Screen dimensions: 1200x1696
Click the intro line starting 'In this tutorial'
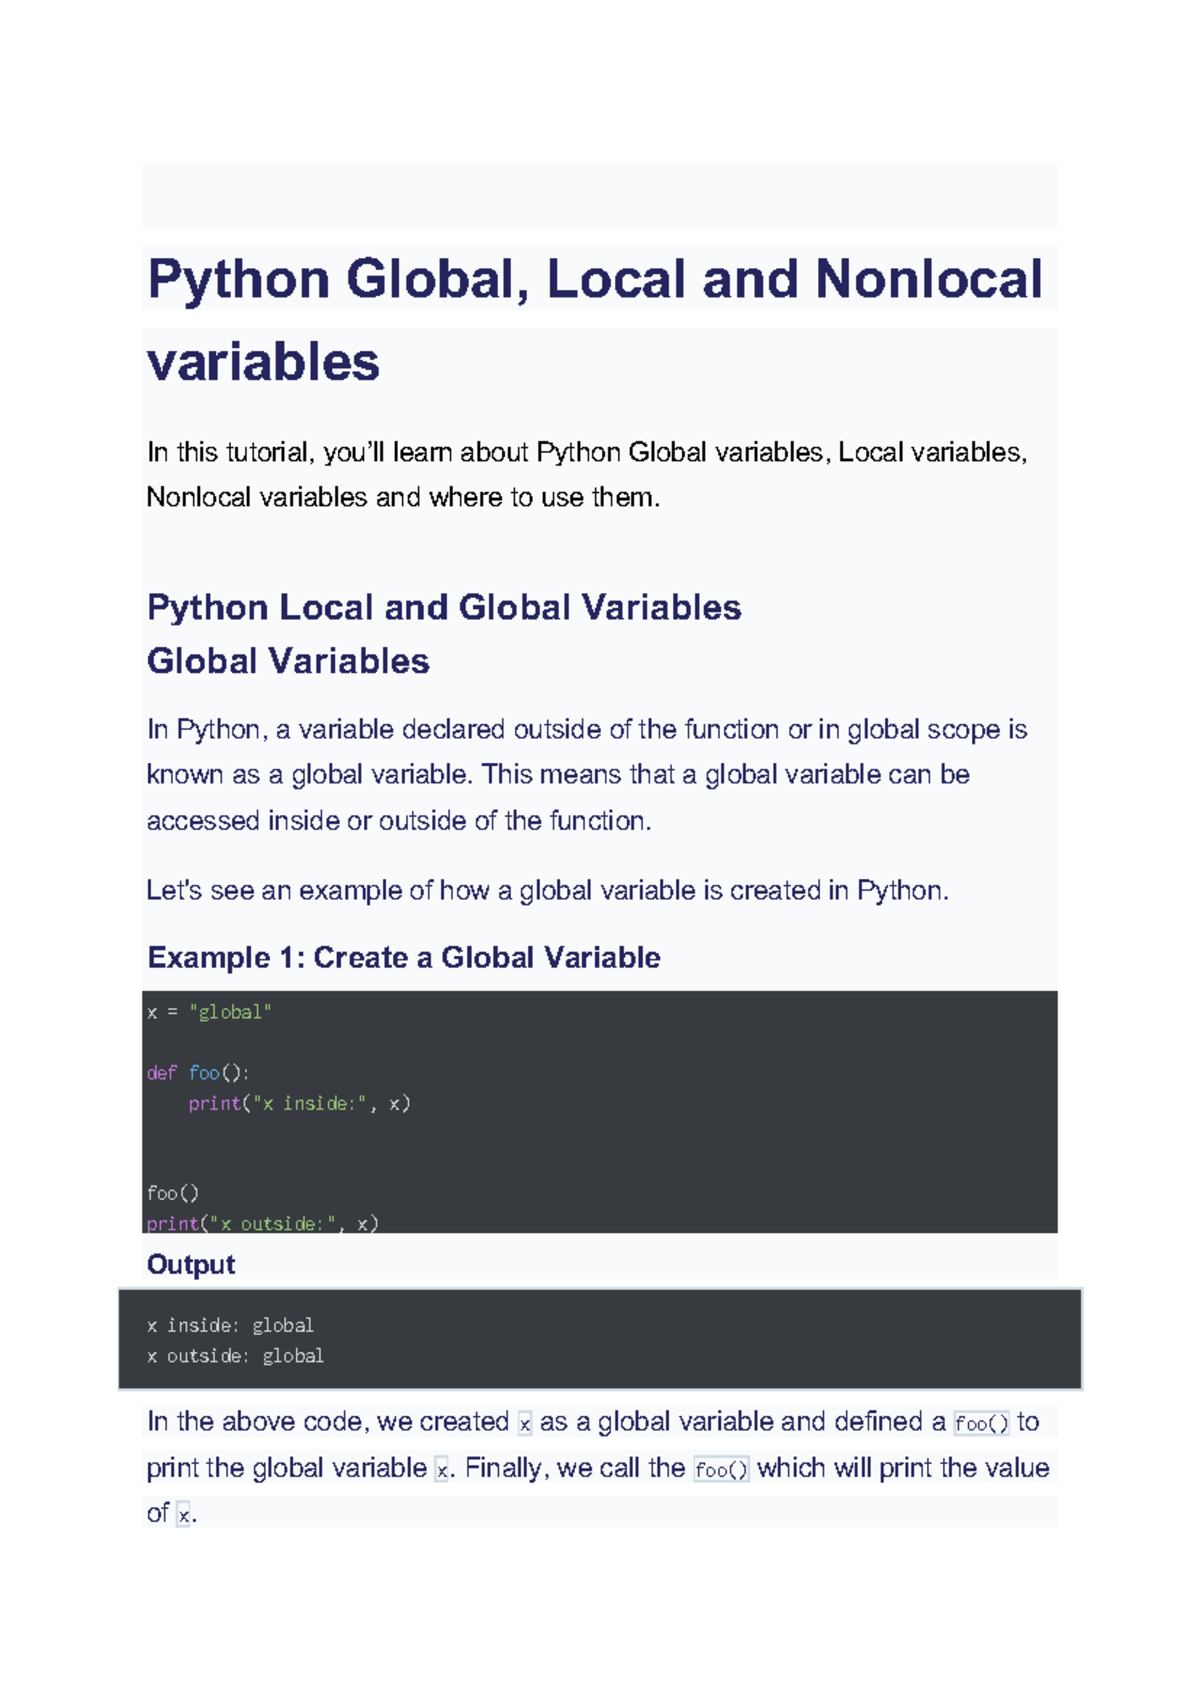coord(587,452)
